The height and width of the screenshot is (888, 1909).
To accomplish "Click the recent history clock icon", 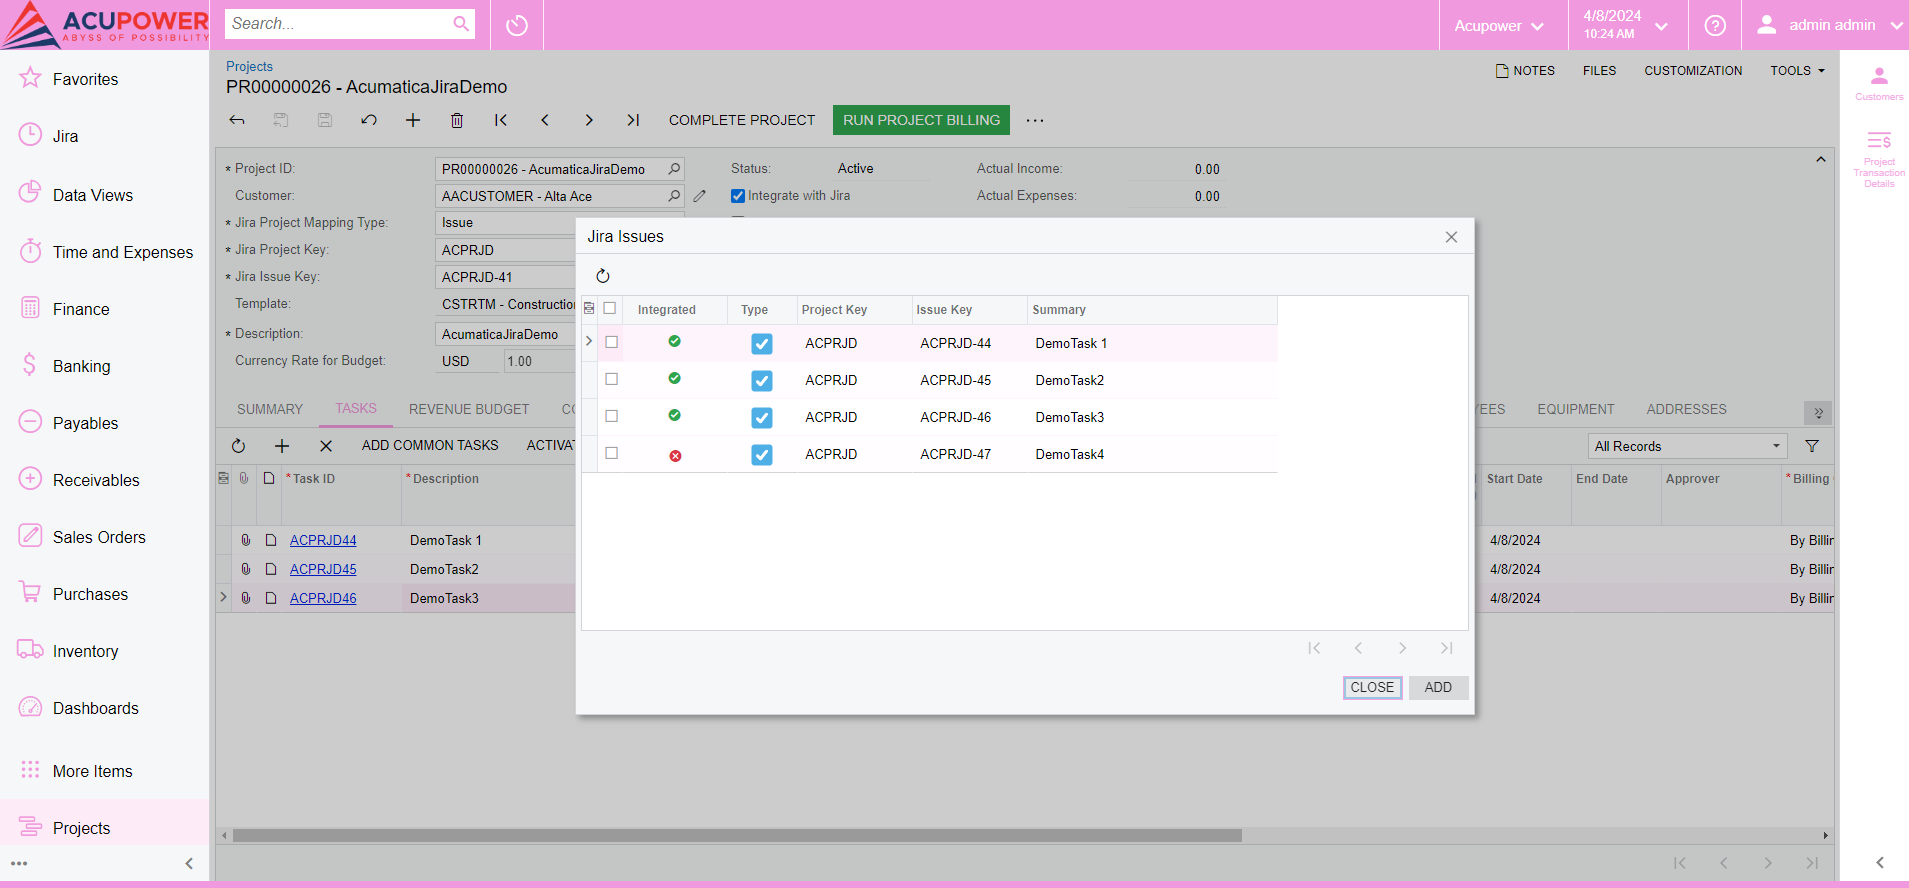I will pos(517,25).
